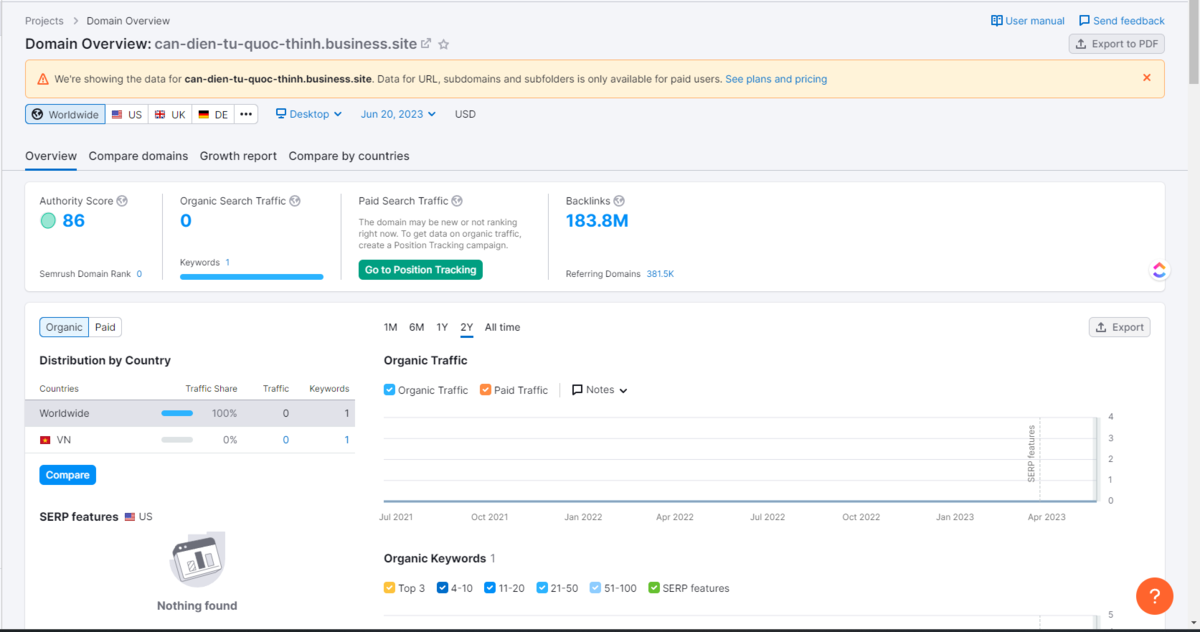Viewport: 1200px width, 632px height.
Task: Click the chart Export button
Action: click(x=1120, y=327)
